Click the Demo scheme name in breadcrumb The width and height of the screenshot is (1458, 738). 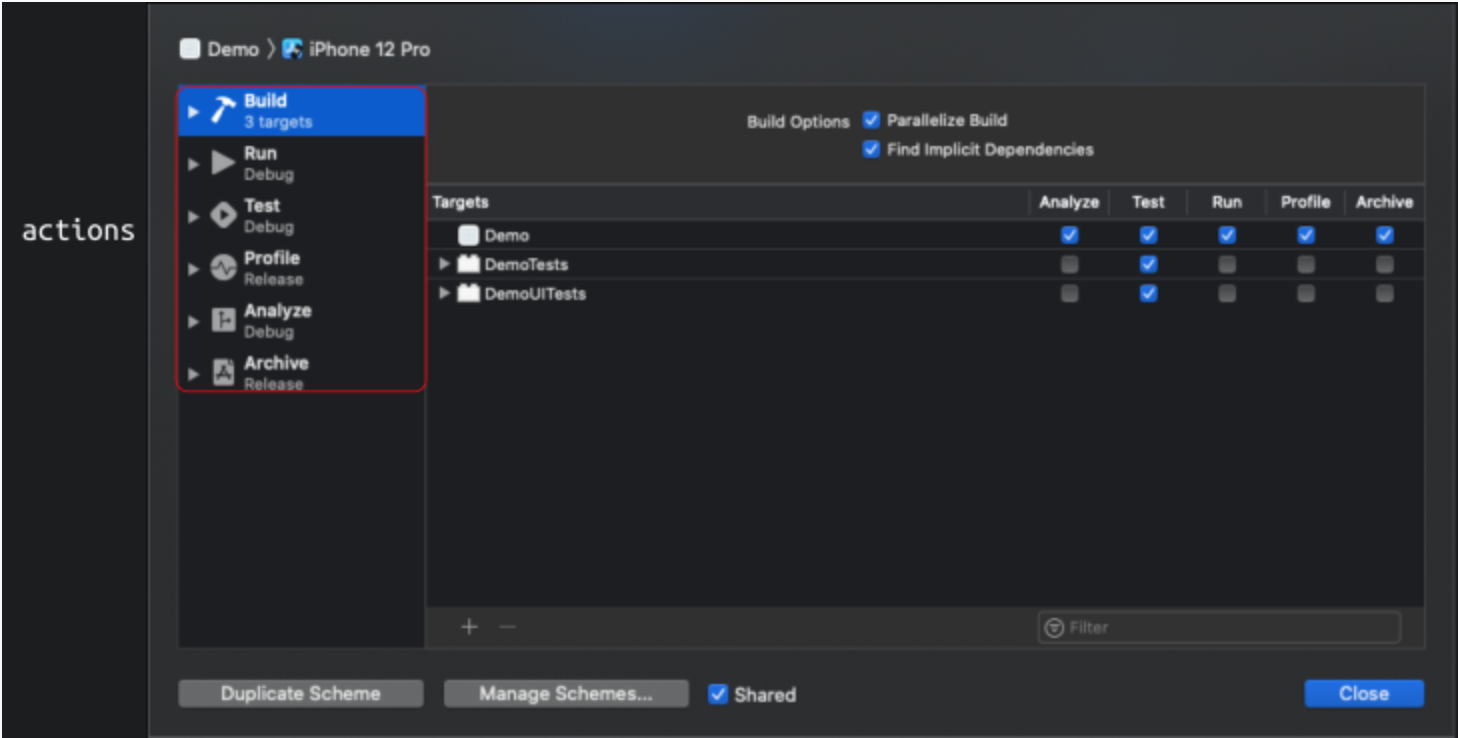pyautogui.click(x=233, y=49)
